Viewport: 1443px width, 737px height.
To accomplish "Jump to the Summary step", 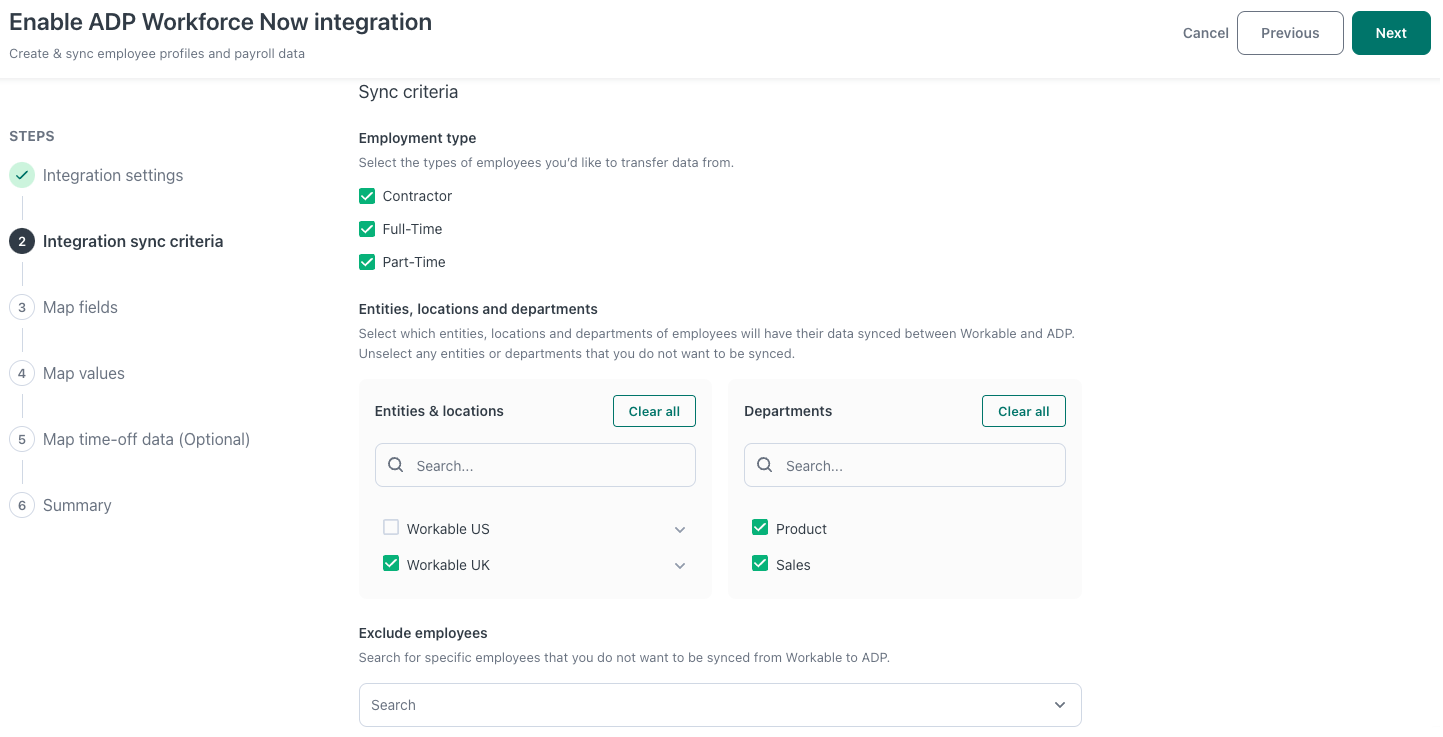I will [x=77, y=505].
